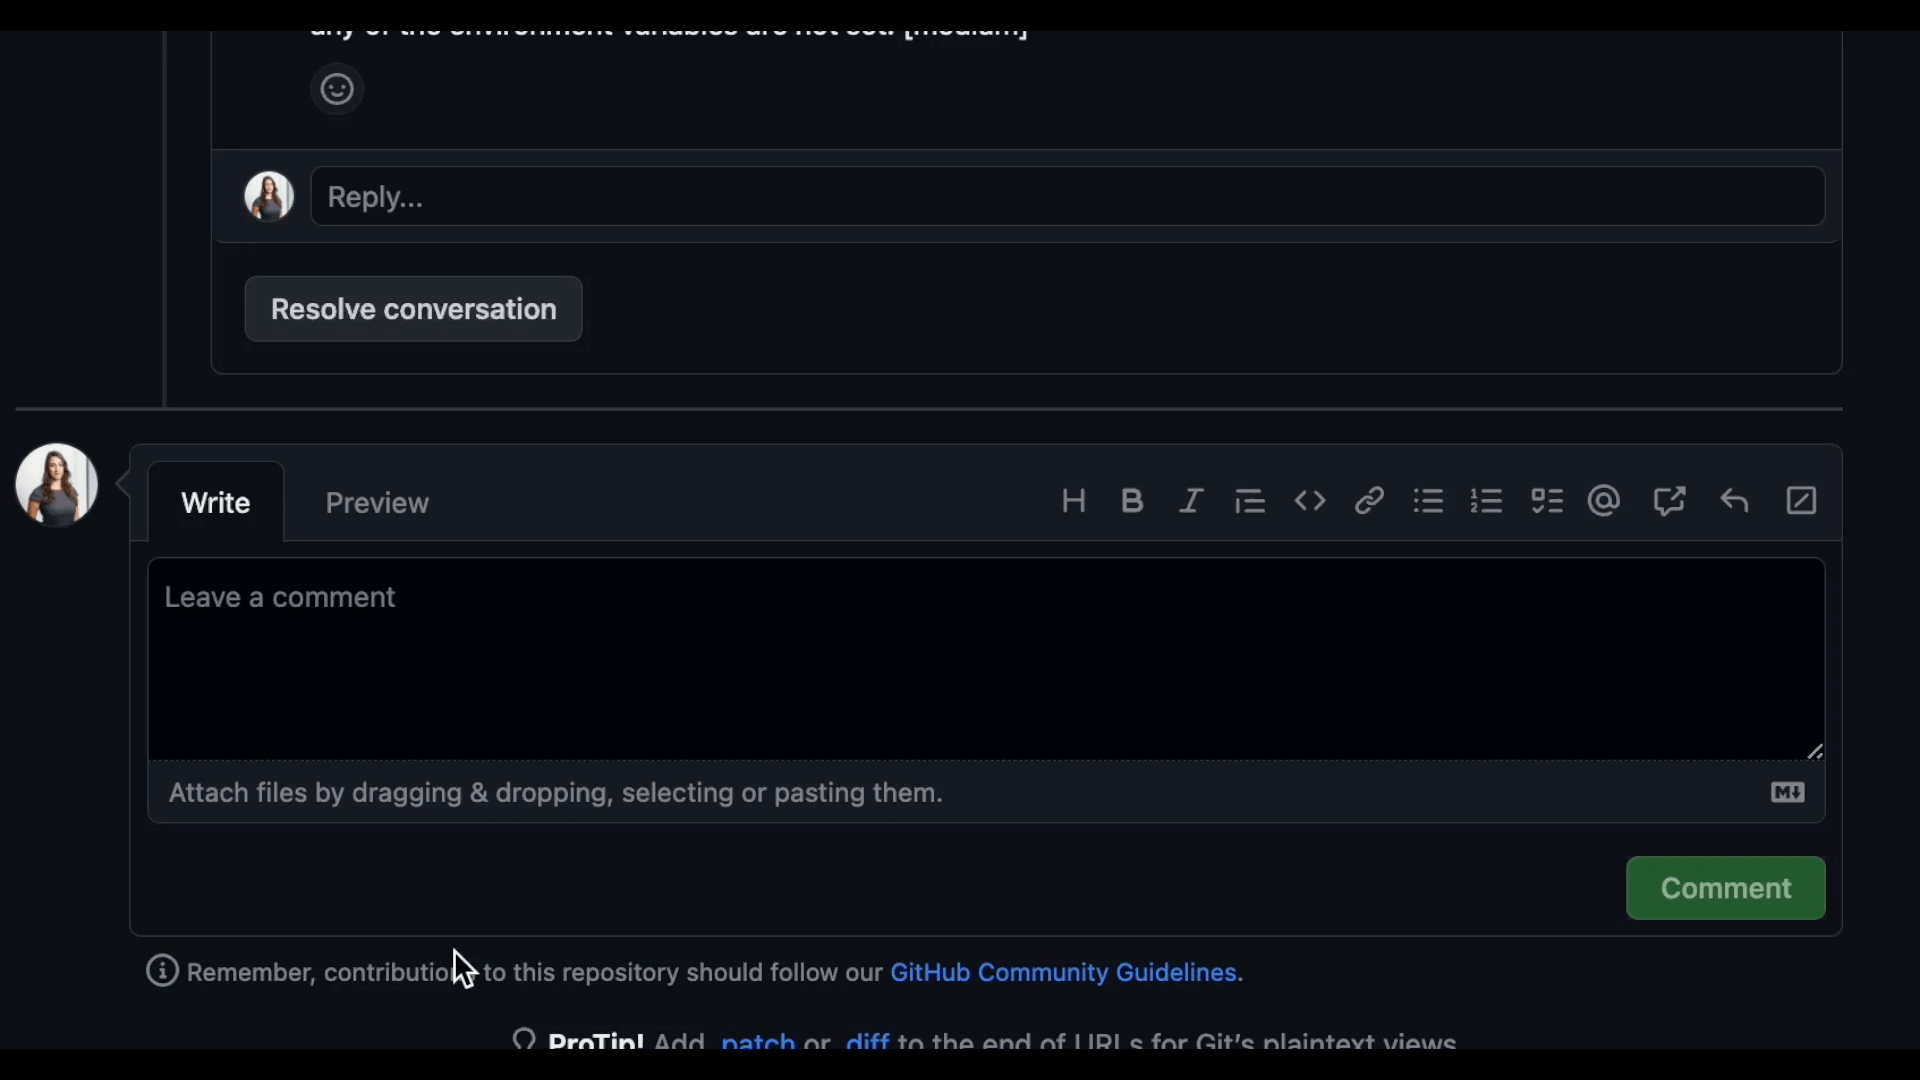This screenshot has height=1080, width=1920.
Task: Switch to the Preview tab
Action: pyautogui.click(x=377, y=503)
